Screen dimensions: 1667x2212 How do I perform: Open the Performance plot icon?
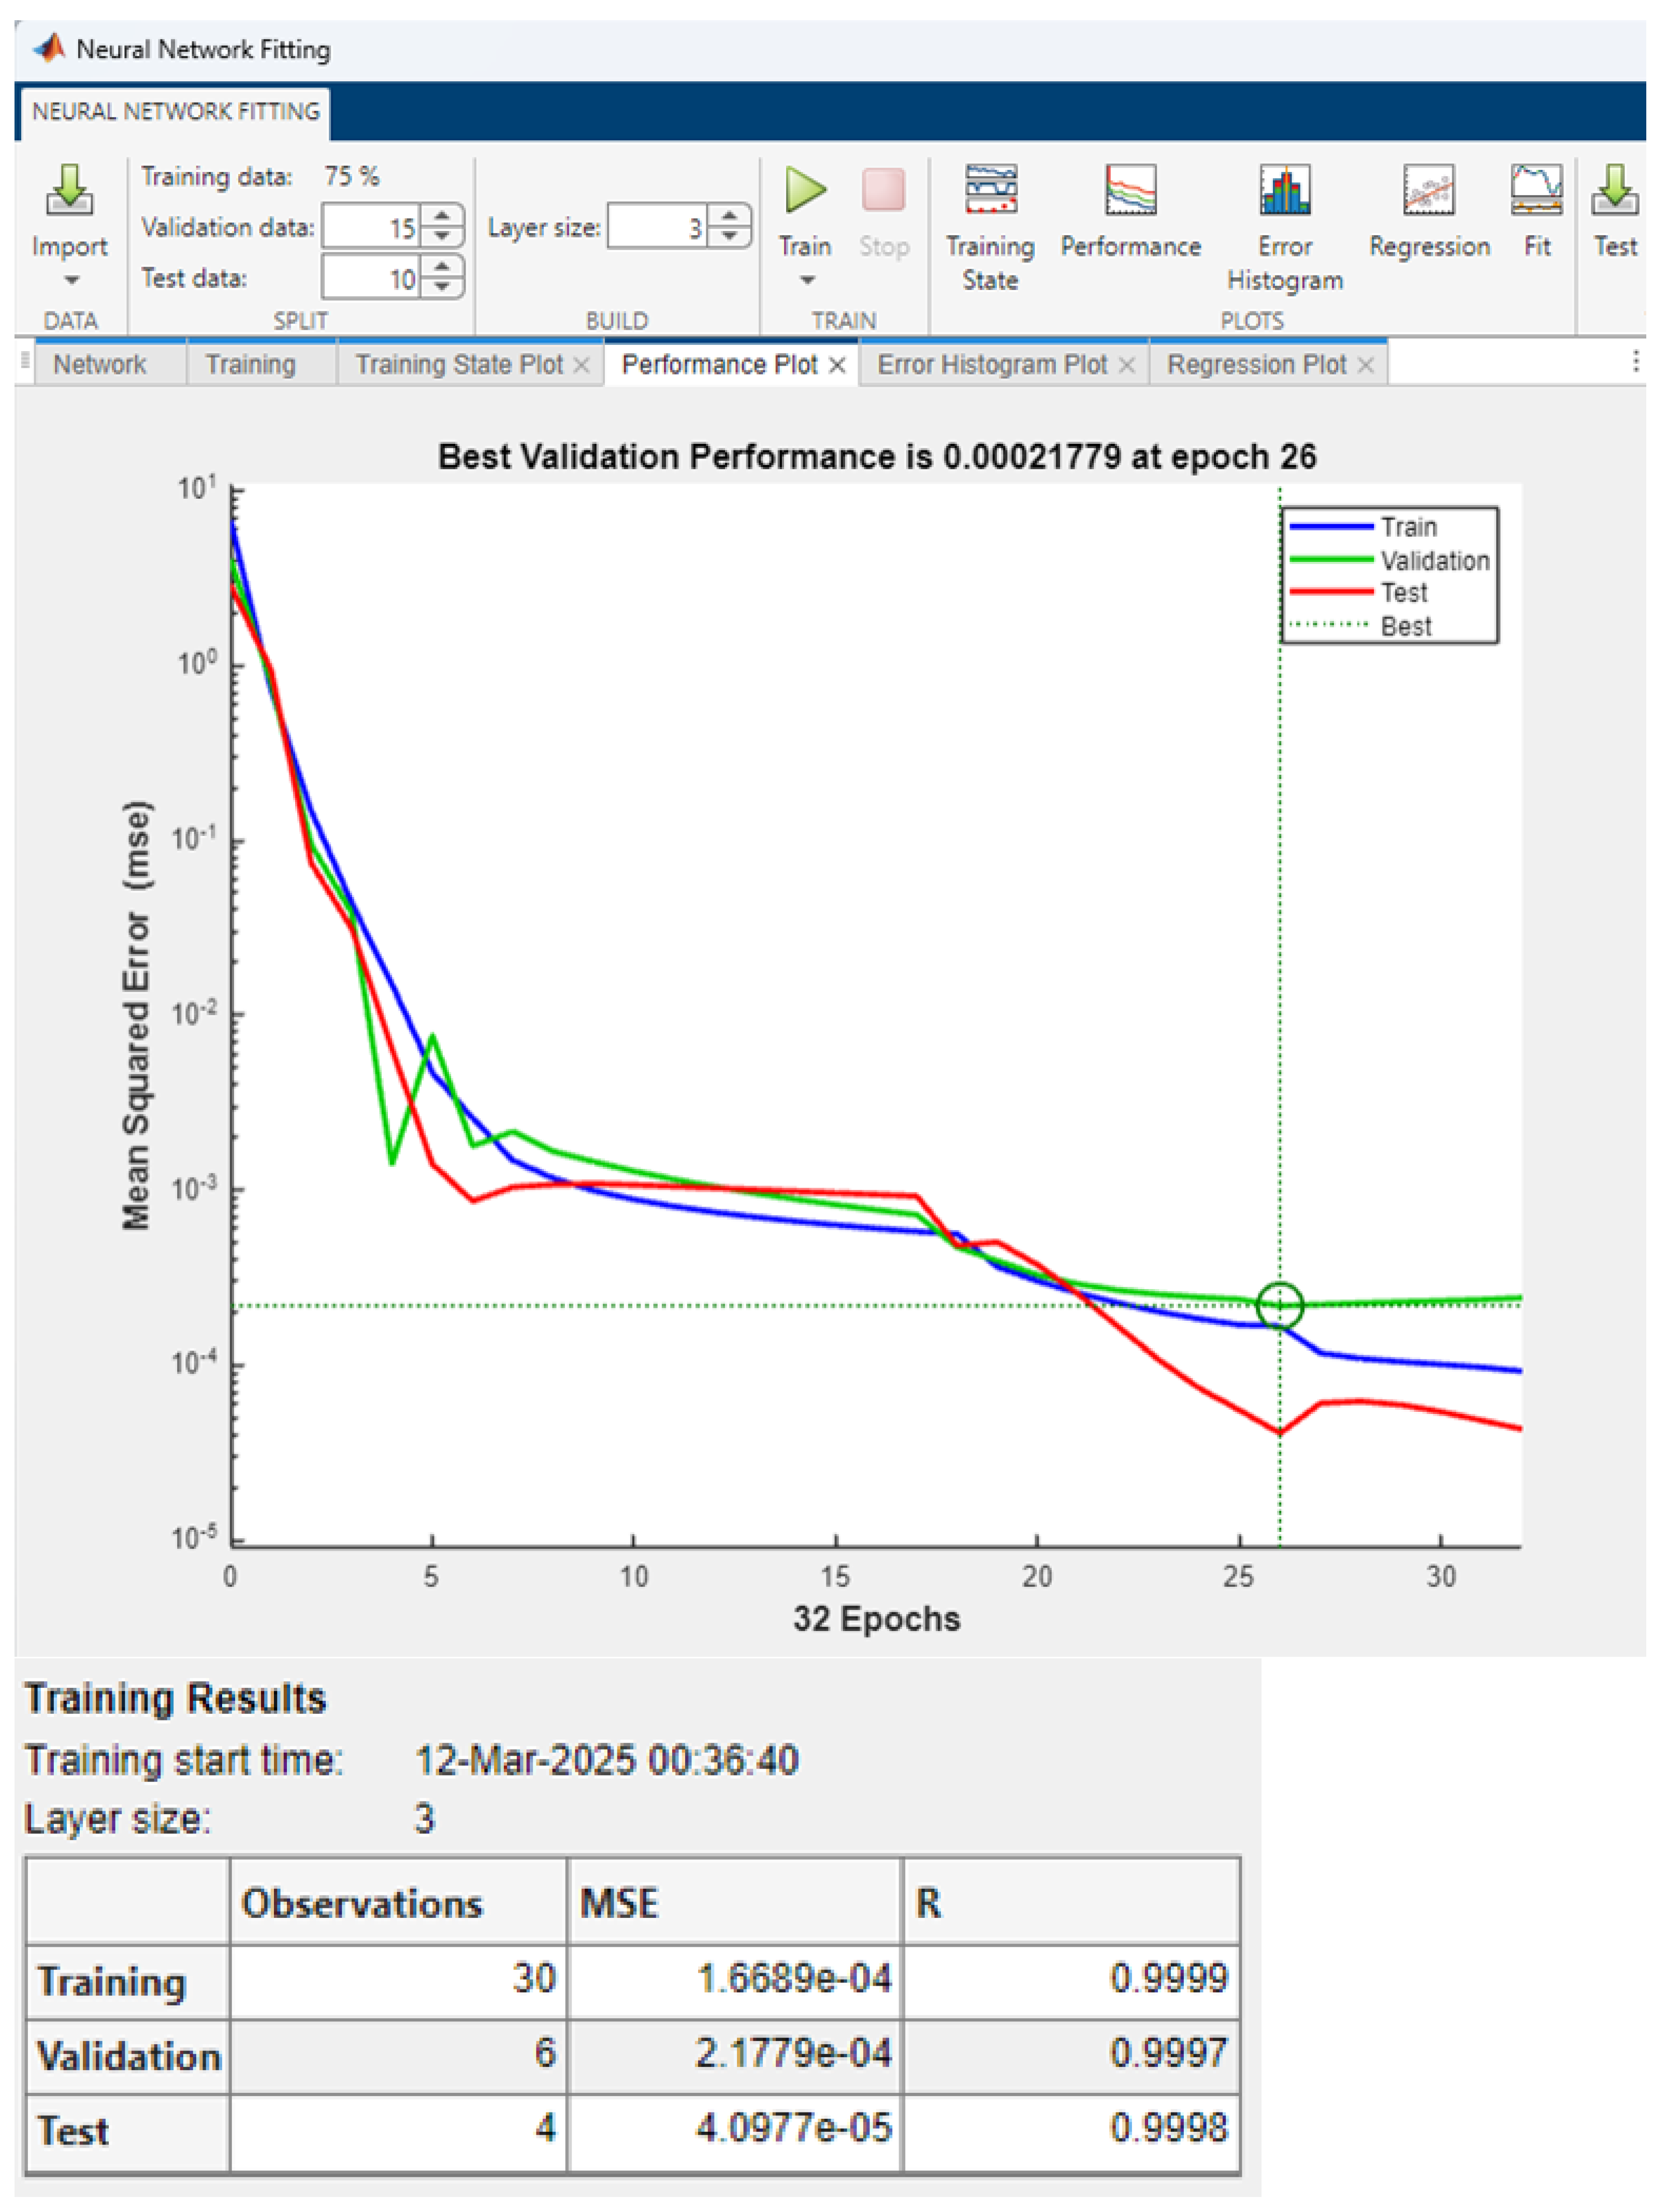1130,190
